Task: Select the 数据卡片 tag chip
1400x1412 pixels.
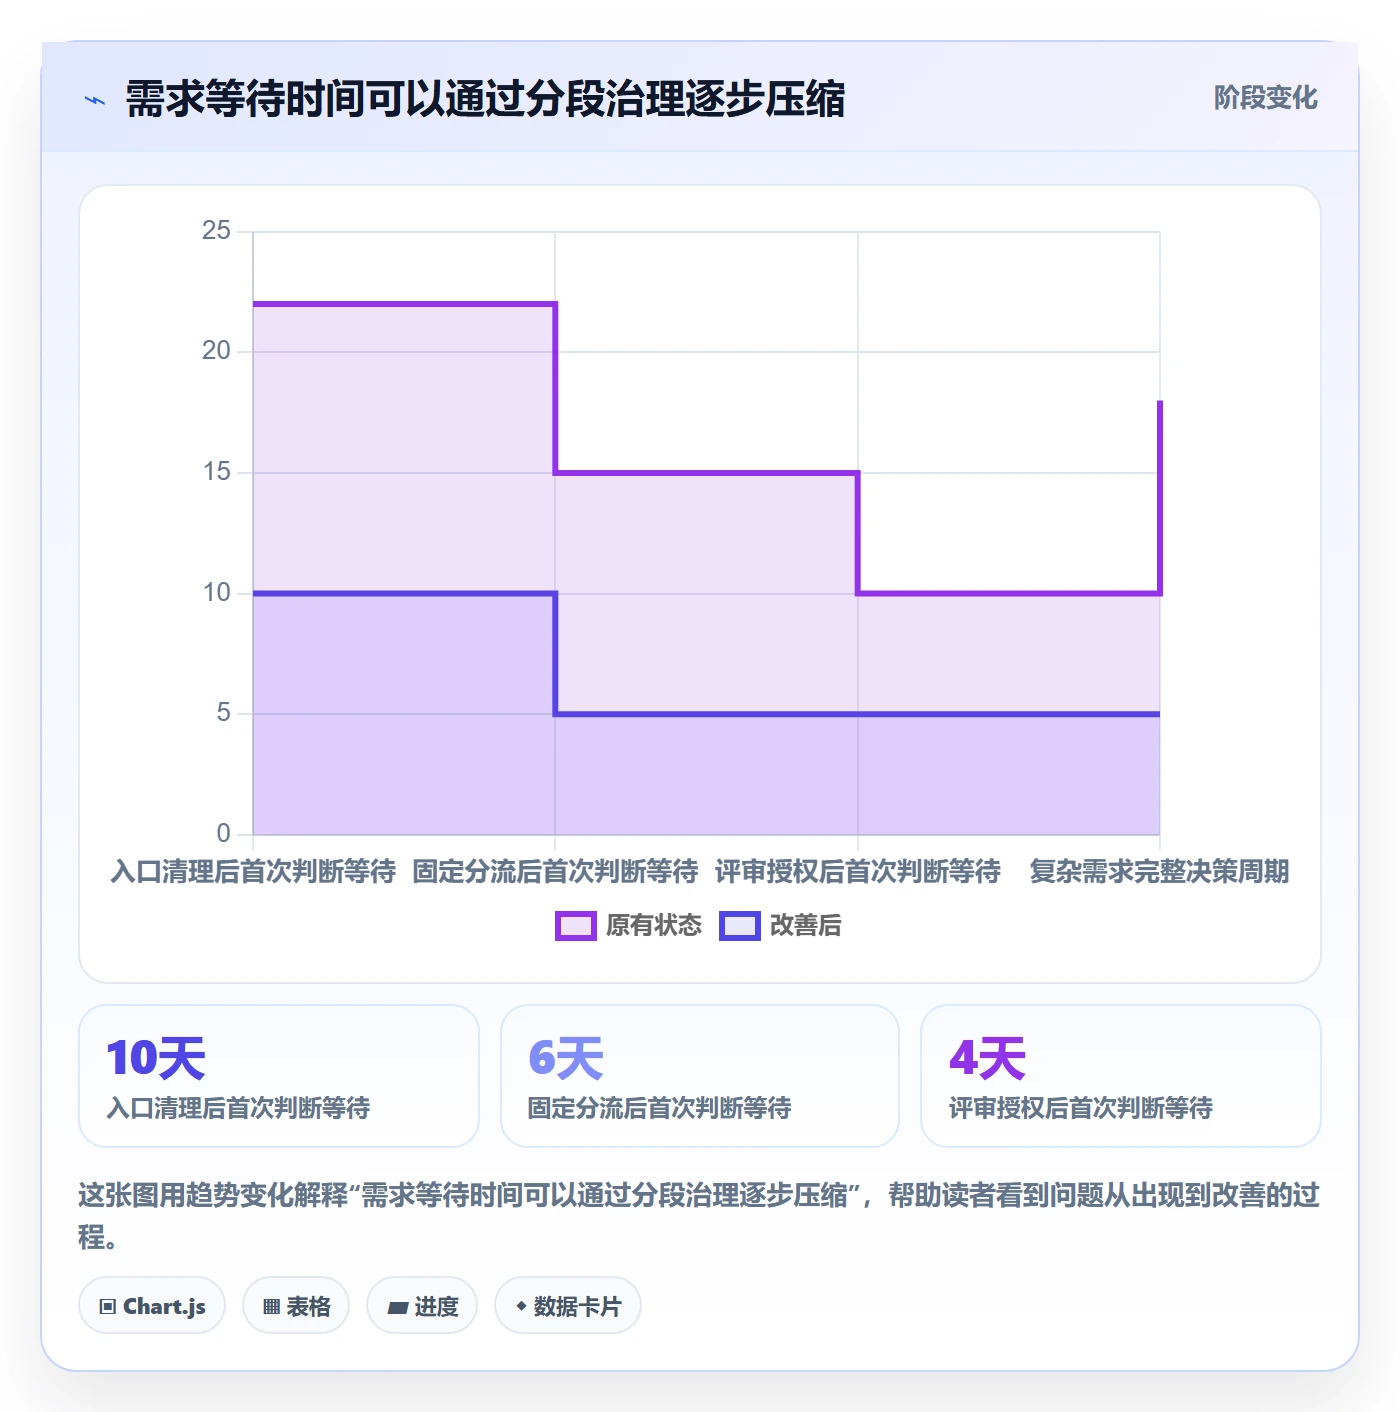Action: 568,1305
